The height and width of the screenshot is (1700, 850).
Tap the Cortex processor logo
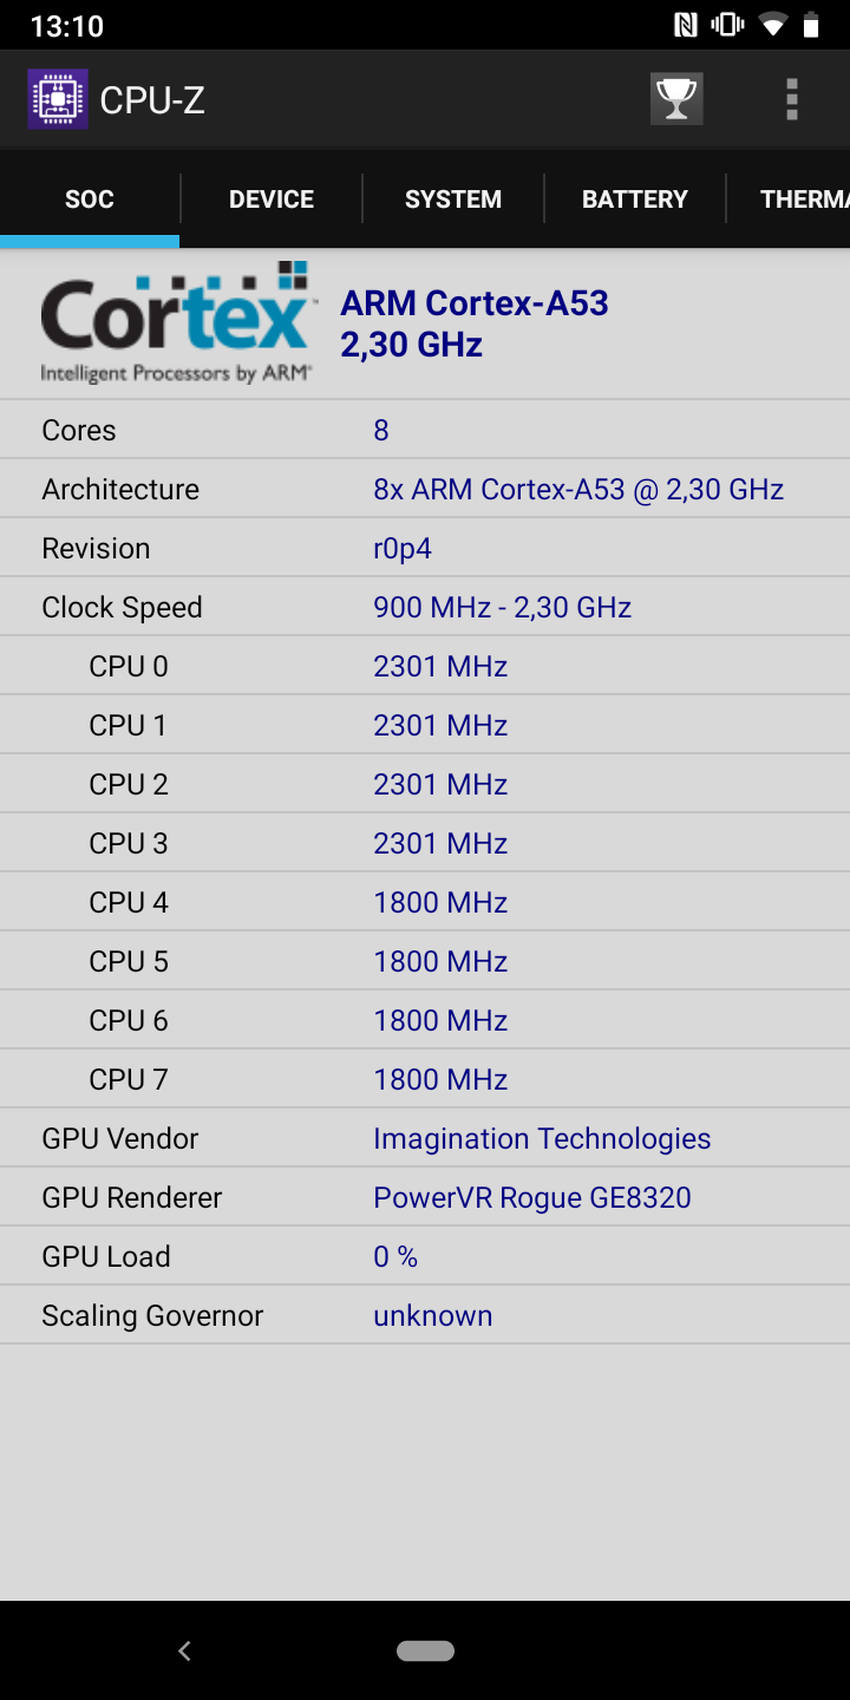(x=176, y=322)
